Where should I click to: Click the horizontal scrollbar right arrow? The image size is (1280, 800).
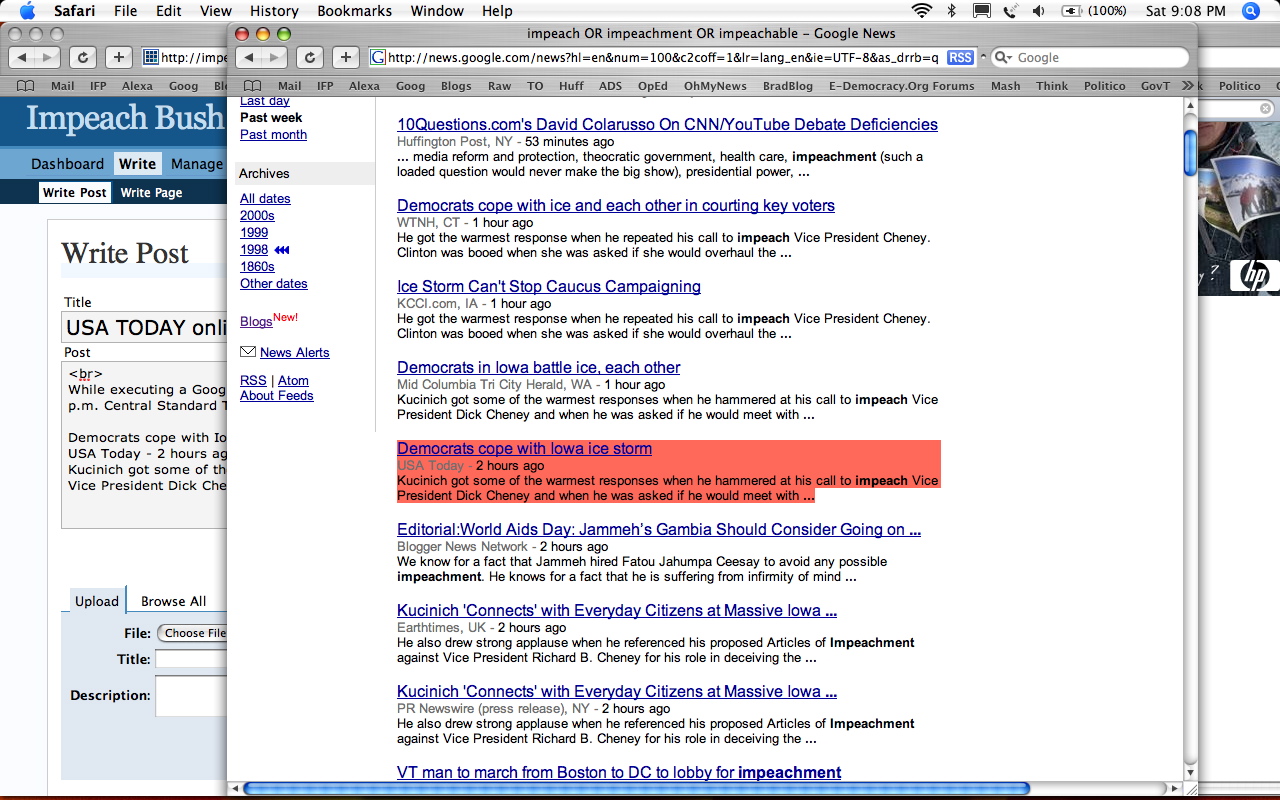pyautogui.click(x=1174, y=789)
